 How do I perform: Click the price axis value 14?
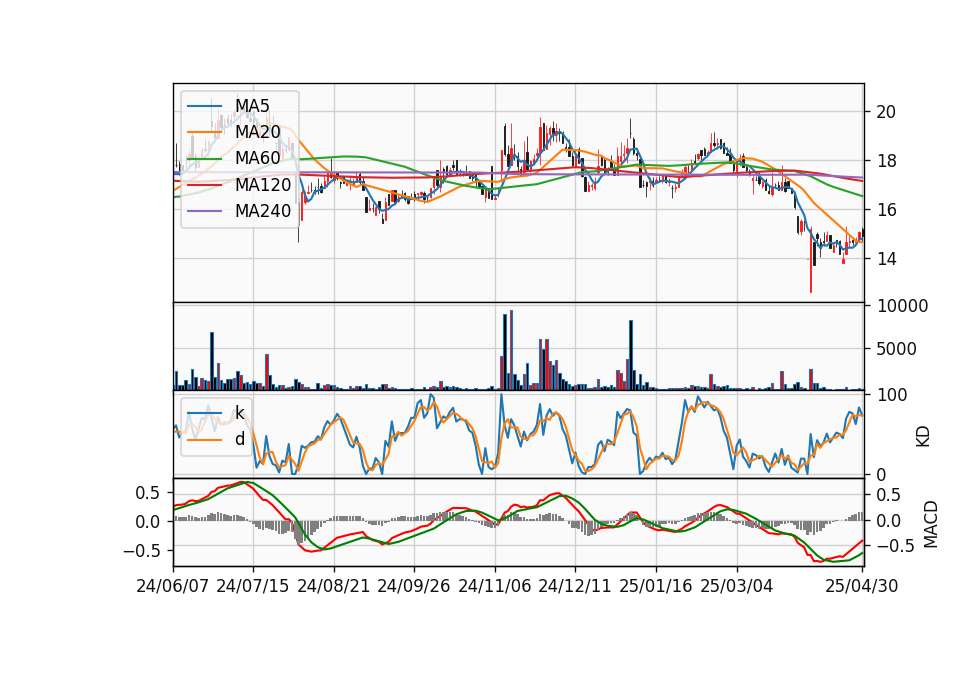(886, 259)
